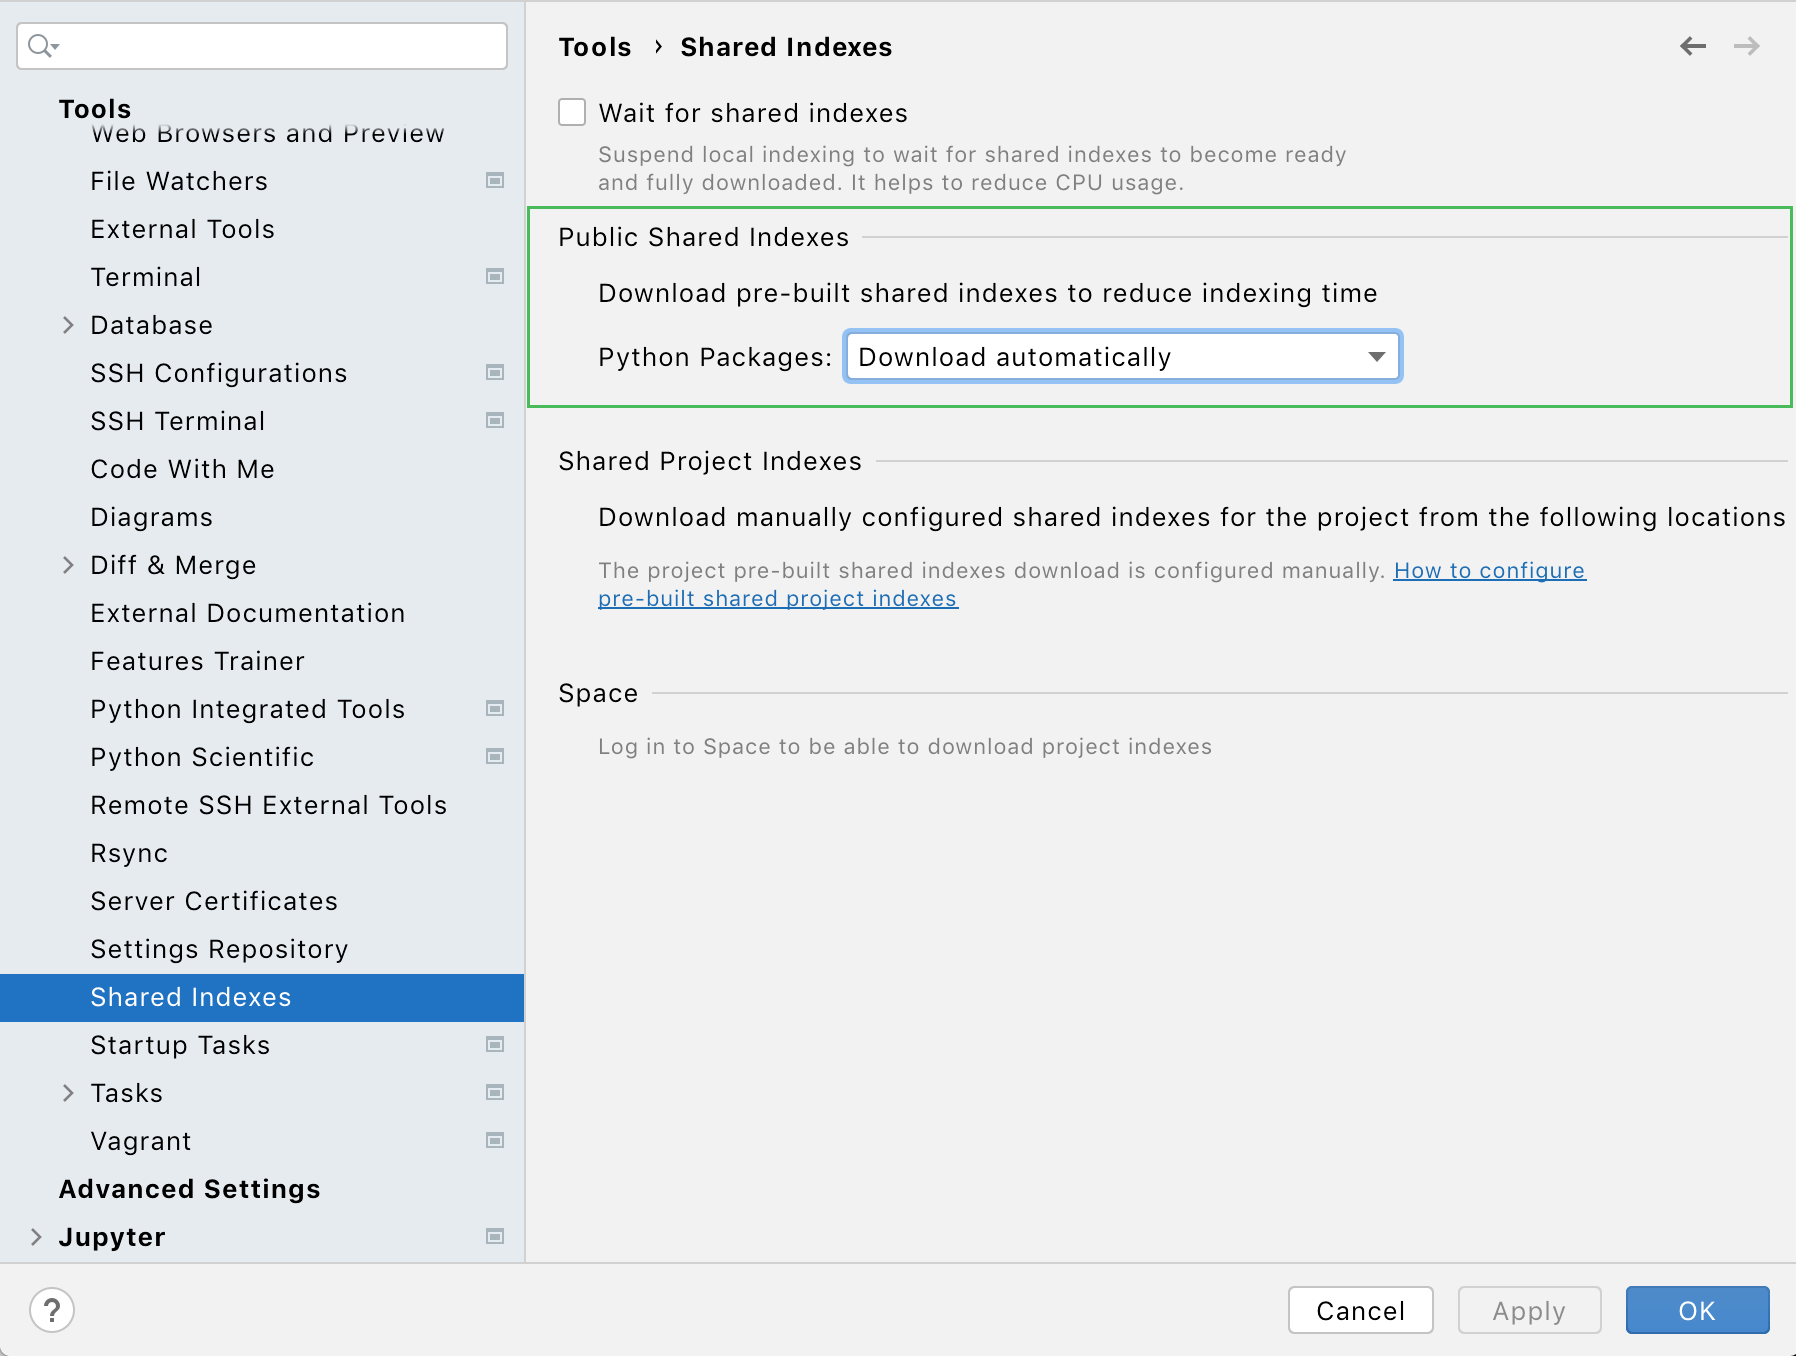The width and height of the screenshot is (1796, 1356).
Task: Open File Watchers external settings icon
Action: [494, 181]
